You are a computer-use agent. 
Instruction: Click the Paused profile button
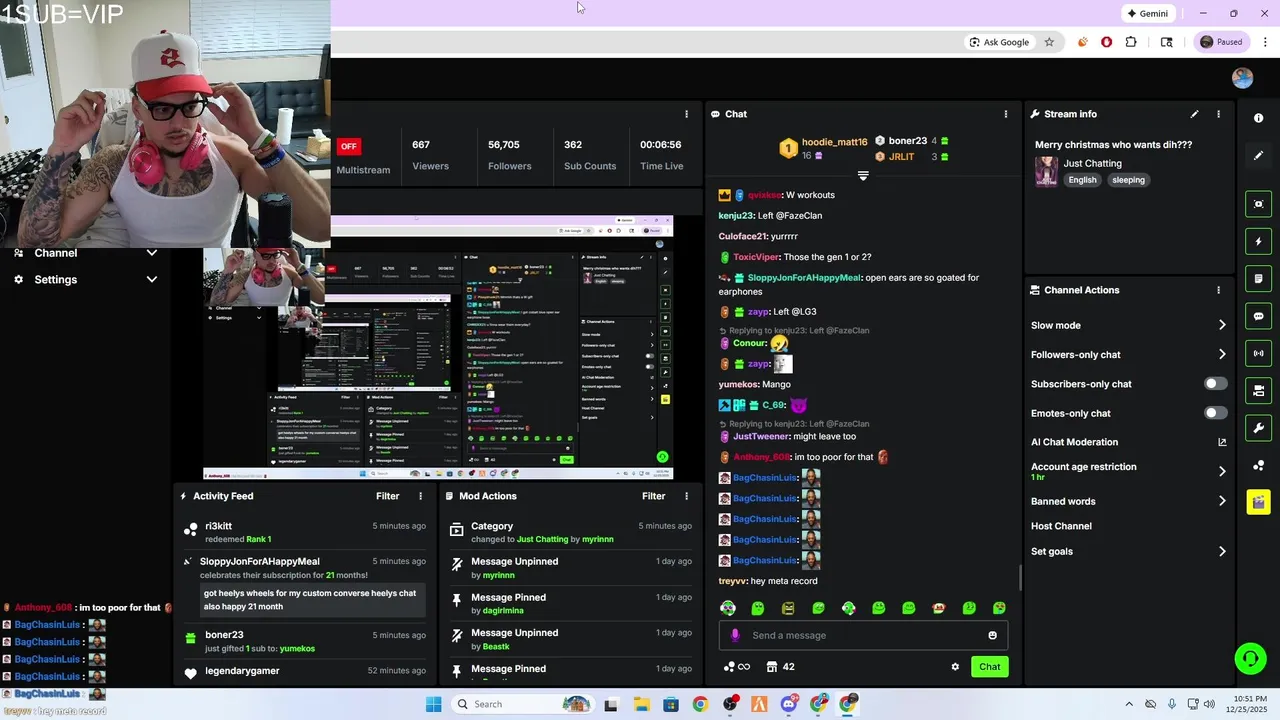tap(1221, 42)
